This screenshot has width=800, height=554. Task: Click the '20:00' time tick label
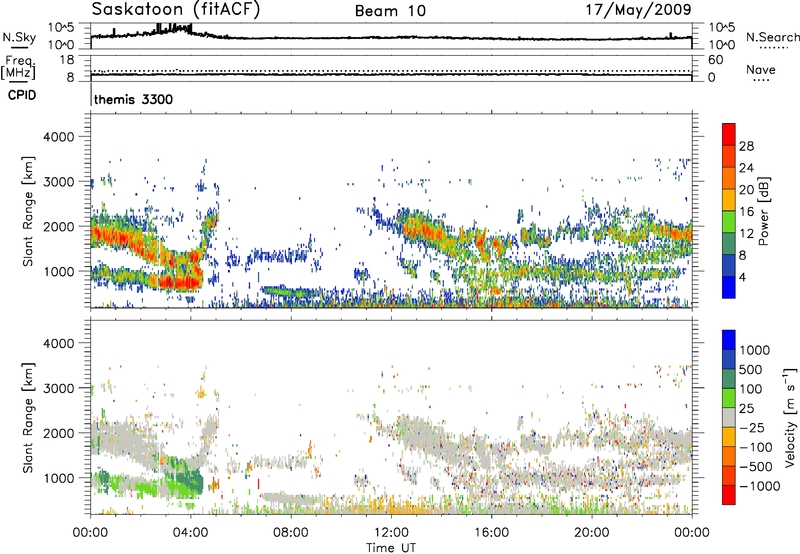tap(592, 533)
